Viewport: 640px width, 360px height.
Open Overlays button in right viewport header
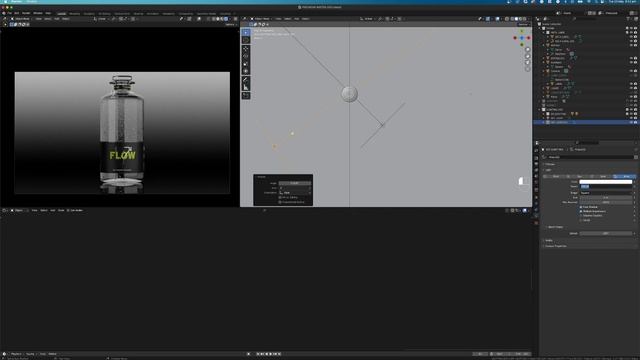point(497,19)
